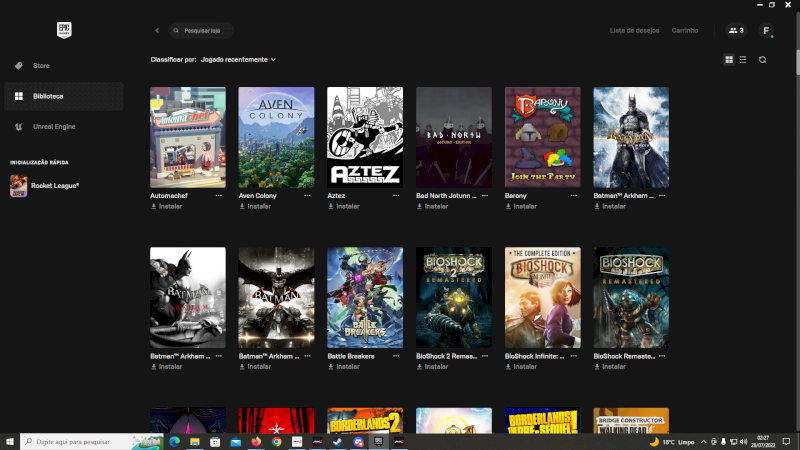Click Instalar under Aven Colony
Image resolution: width=800 pixels, height=450 pixels.
click(x=255, y=207)
